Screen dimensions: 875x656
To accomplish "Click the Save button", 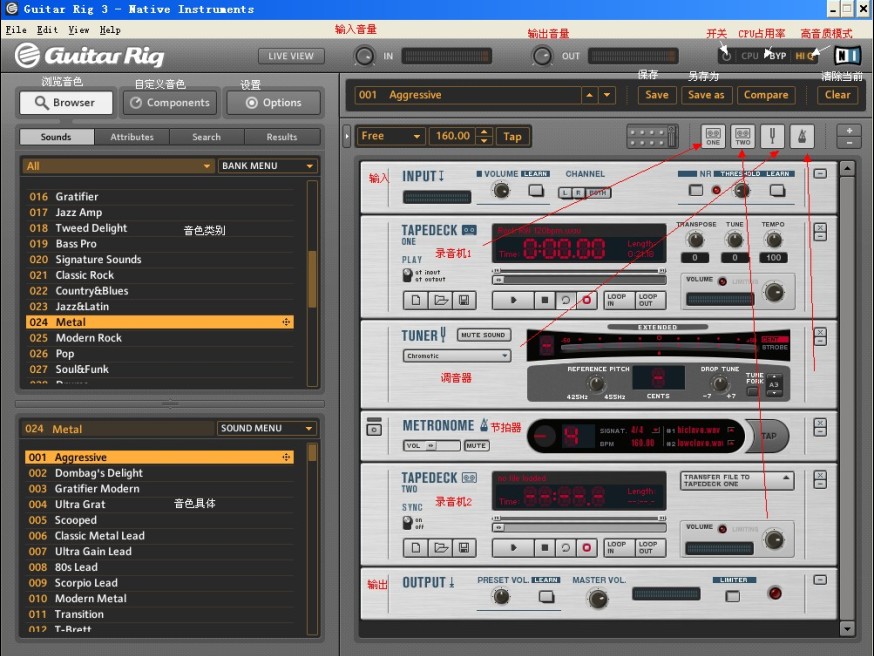I will (x=657, y=95).
